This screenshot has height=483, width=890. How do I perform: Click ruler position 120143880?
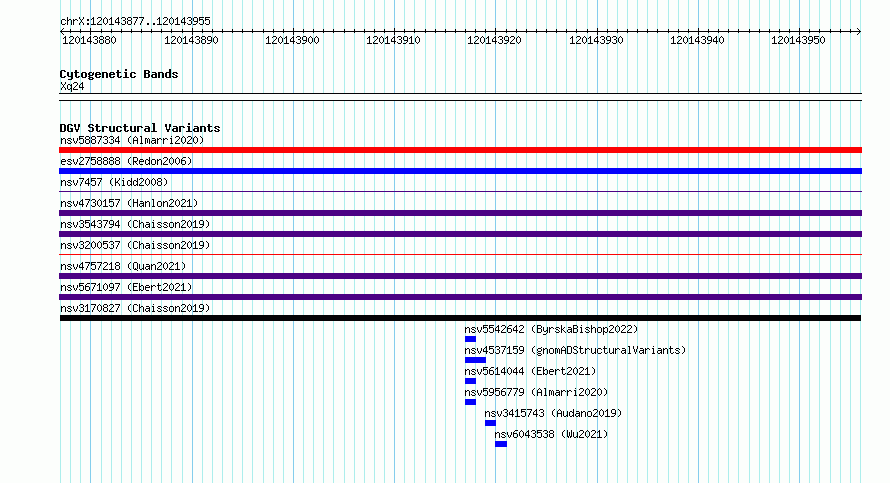click(89, 40)
